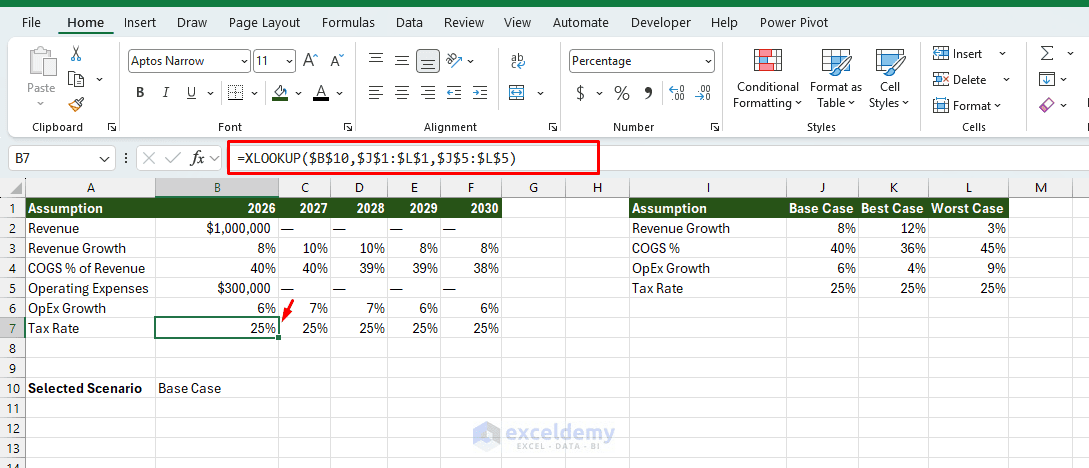Apply fill color paint bucket
Viewport: 1089px width, 468px height.
point(281,93)
